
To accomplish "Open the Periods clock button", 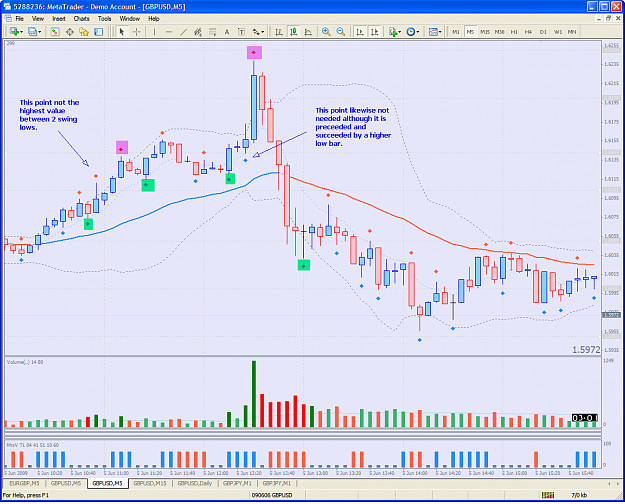I will coord(411,32).
